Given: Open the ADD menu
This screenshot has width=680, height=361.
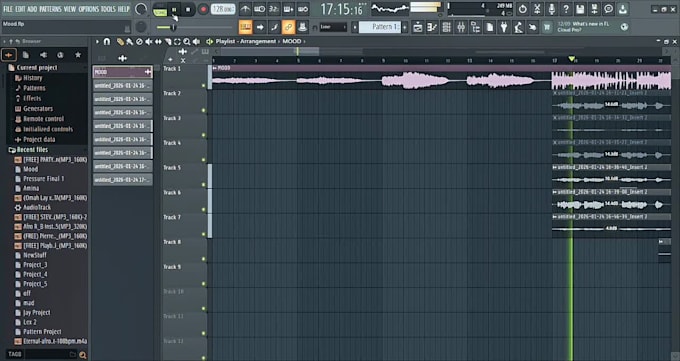Looking at the screenshot, I should [33, 9].
